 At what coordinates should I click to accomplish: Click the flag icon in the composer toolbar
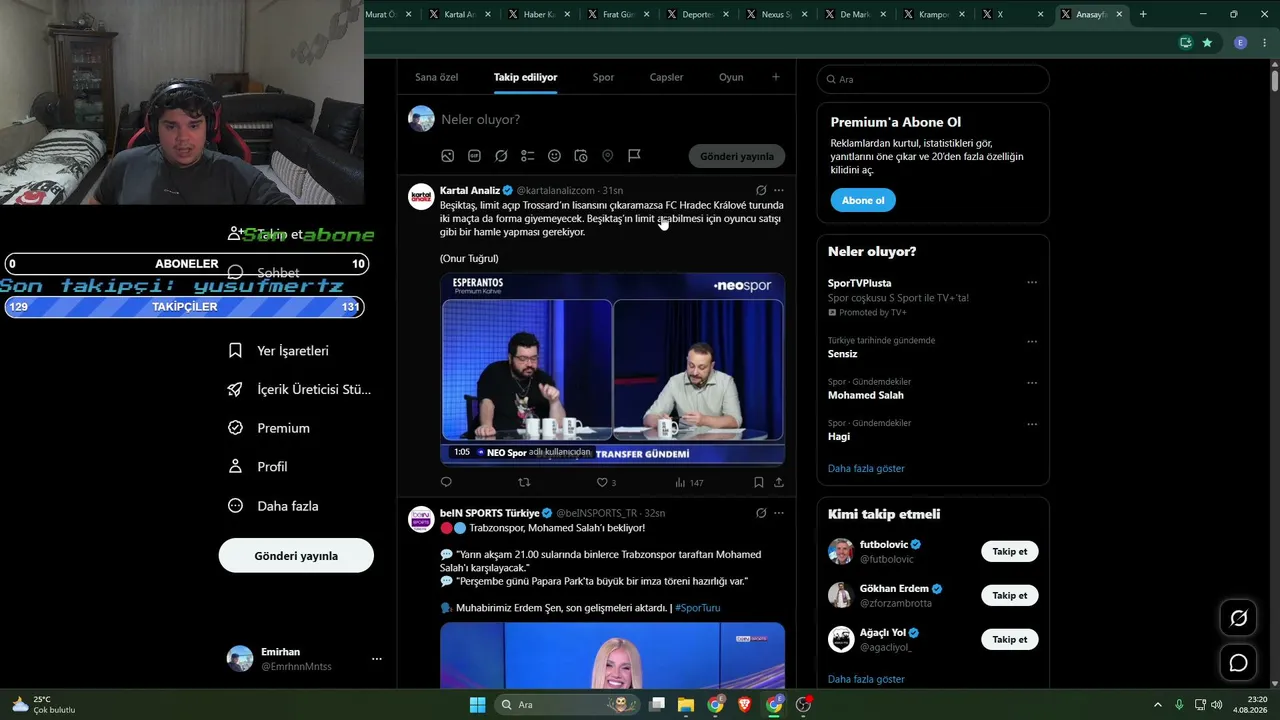click(x=634, y=156)
